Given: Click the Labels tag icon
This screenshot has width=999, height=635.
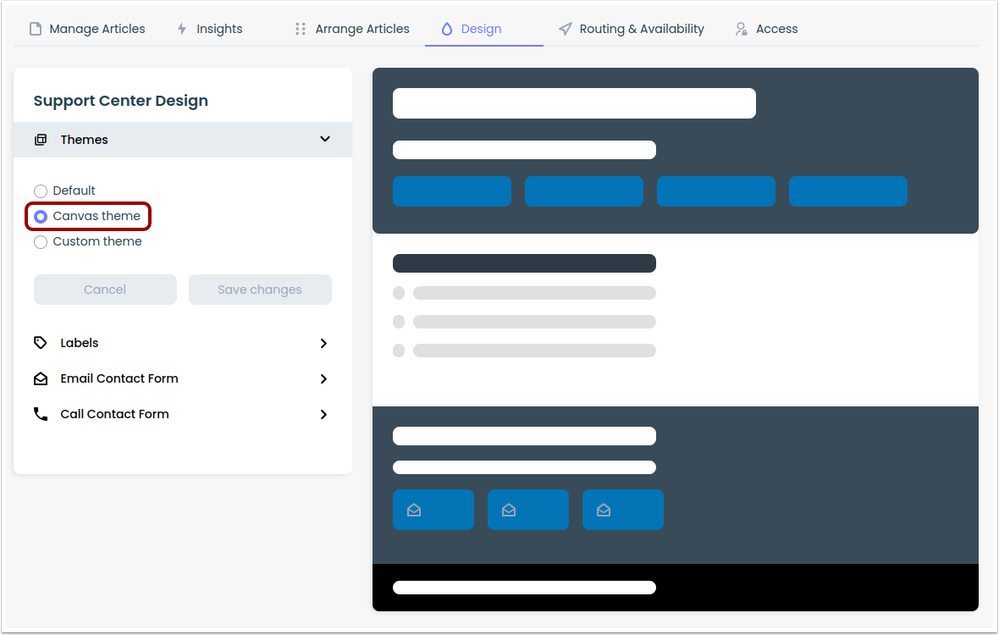Looking at the screenshot, I should pyautogui.click(x=40, y=343).
